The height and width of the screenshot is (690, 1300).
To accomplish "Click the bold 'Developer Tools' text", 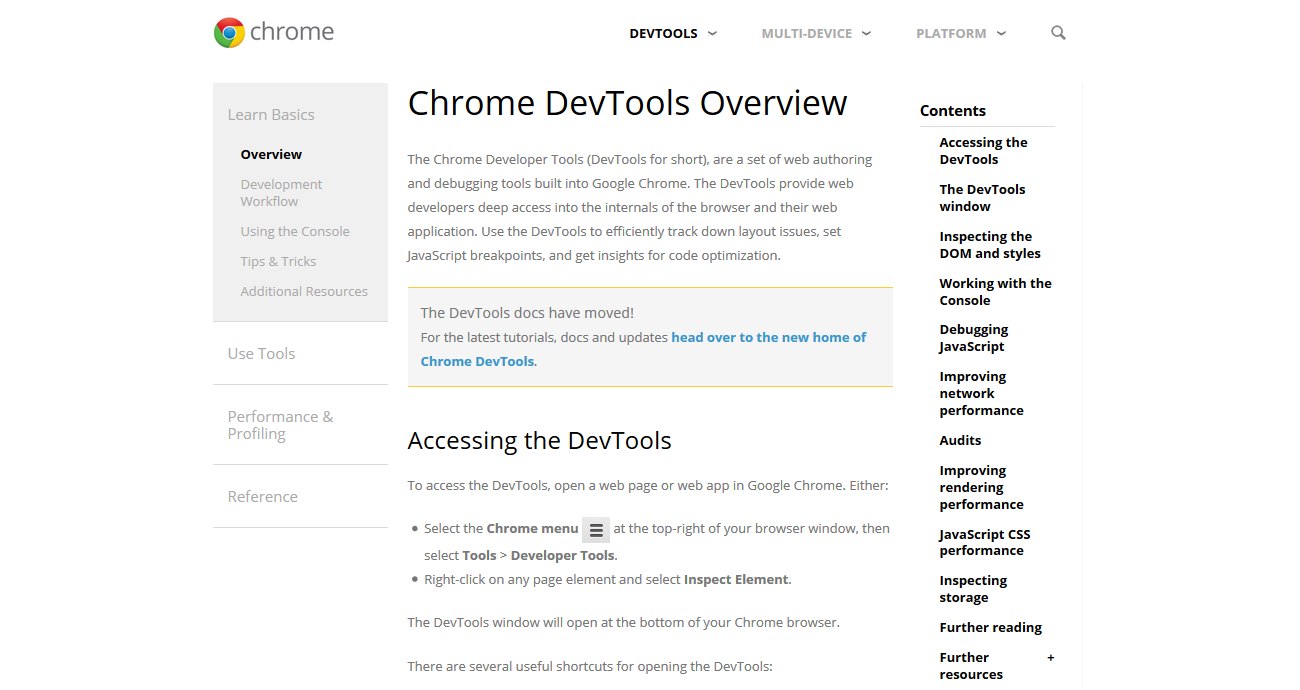I will pyautogui.click(x=563, y=555).
